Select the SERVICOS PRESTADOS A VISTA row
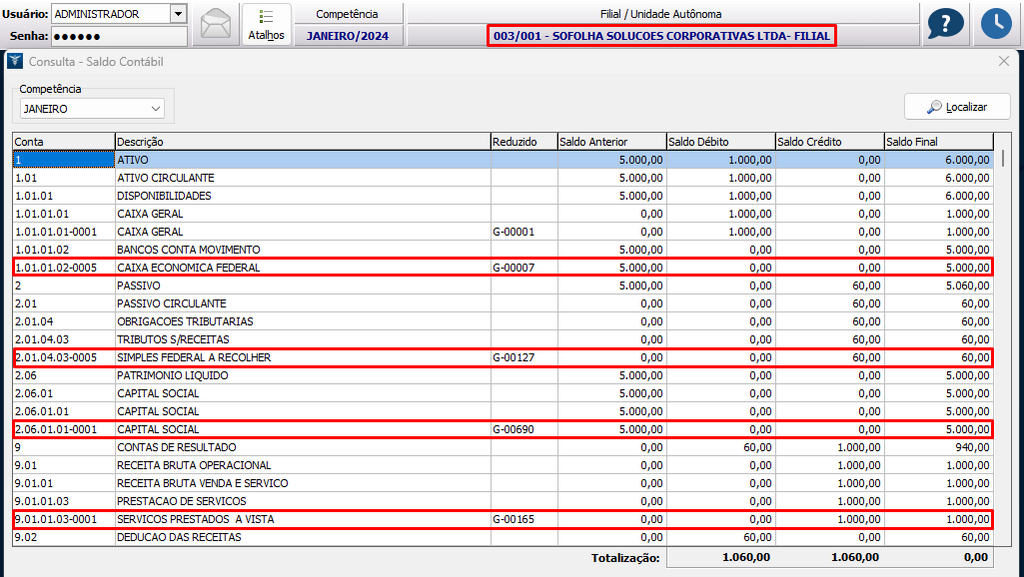The width and height of the screenshot is (1024, 577). (x=195, y=519)
